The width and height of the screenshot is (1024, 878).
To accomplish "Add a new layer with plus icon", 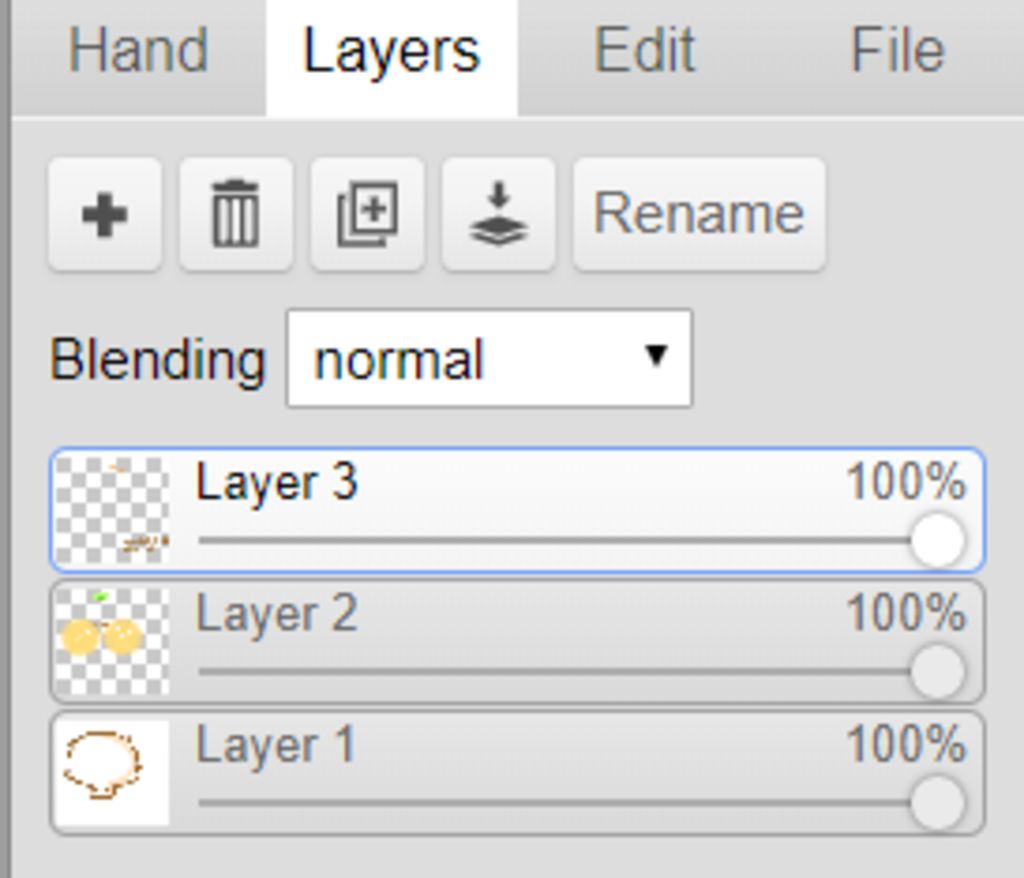I will 104,214.
